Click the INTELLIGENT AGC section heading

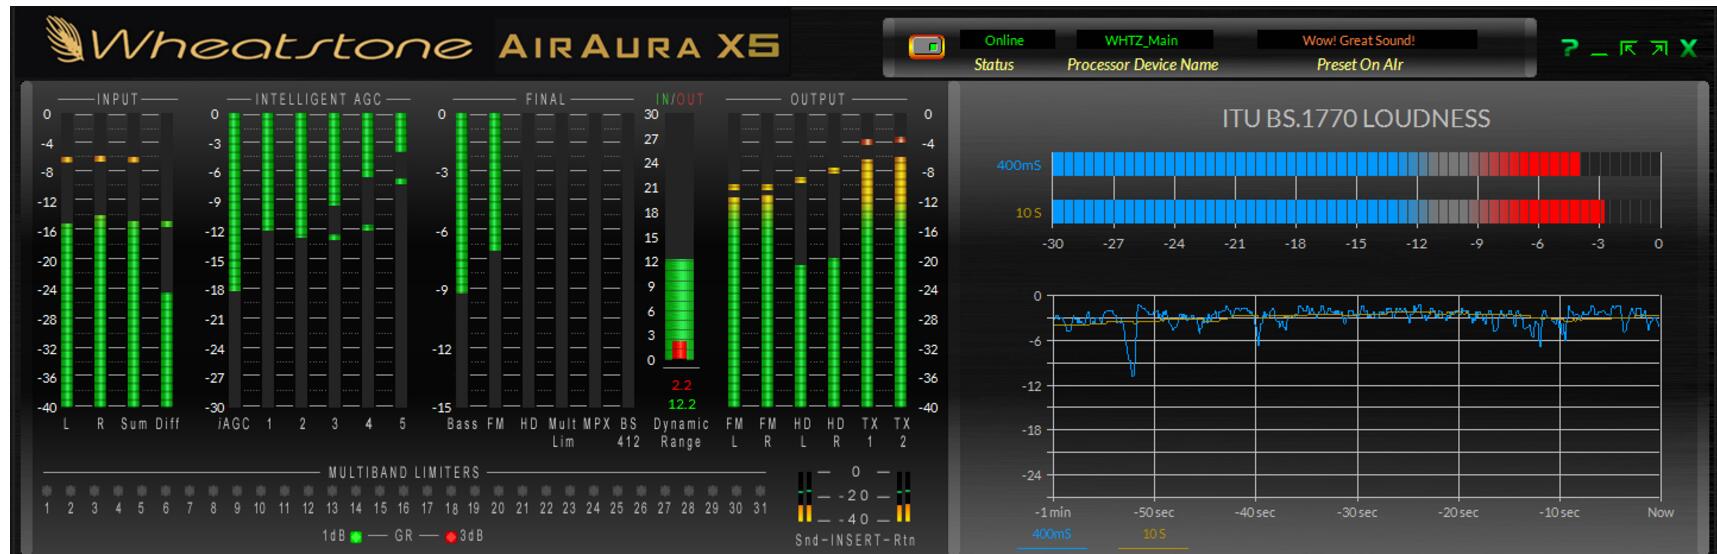[x=319, y=99]
